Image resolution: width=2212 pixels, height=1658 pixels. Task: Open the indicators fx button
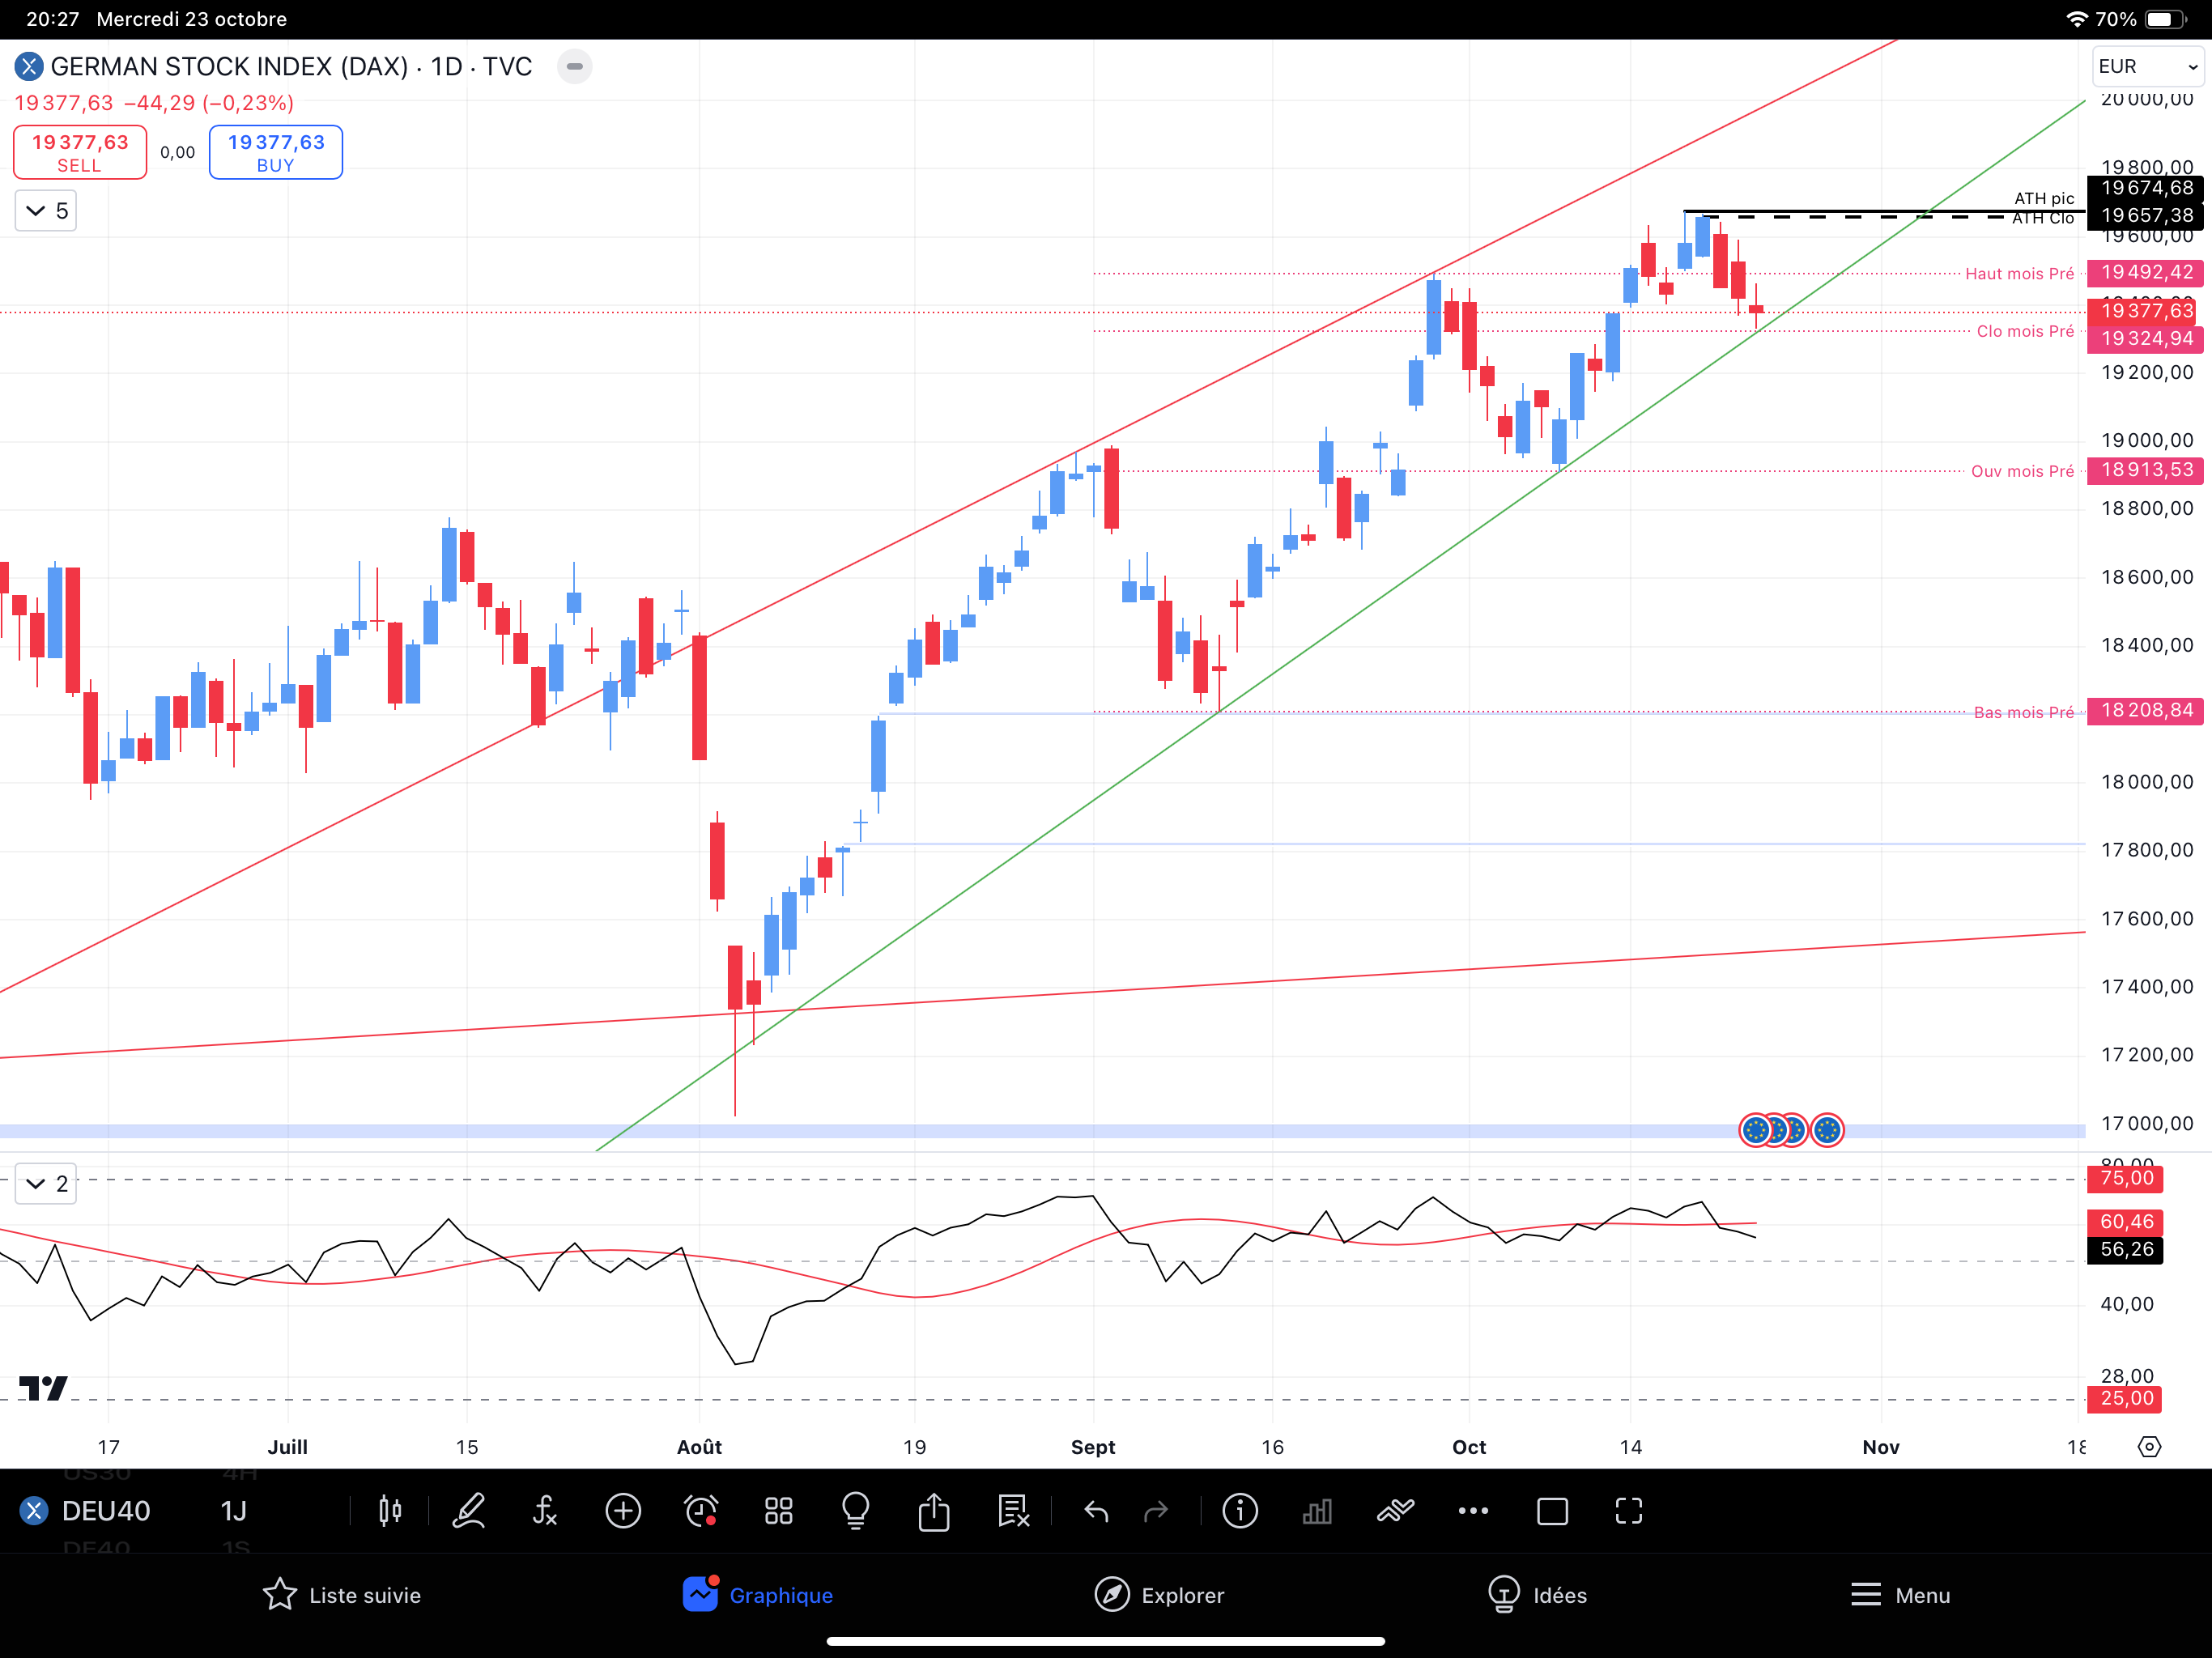pos(545,1511)
